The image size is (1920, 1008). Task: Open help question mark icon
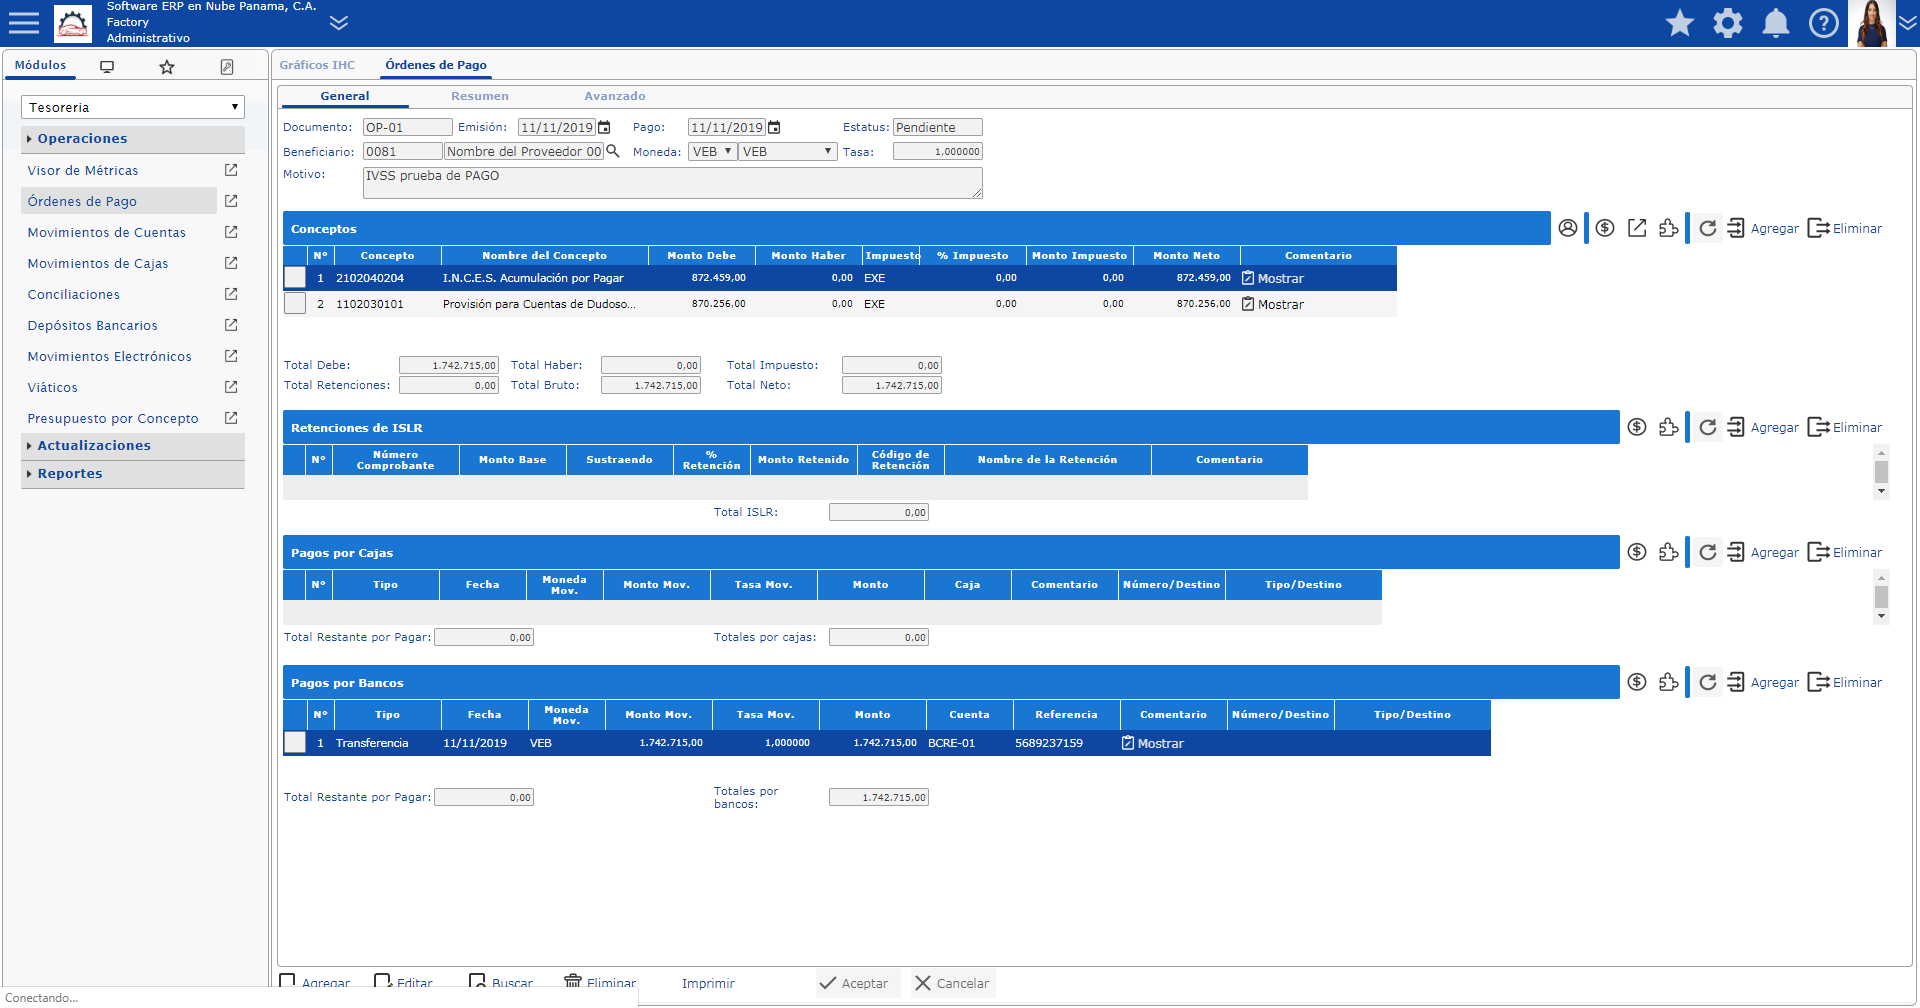click(1824, 23)
